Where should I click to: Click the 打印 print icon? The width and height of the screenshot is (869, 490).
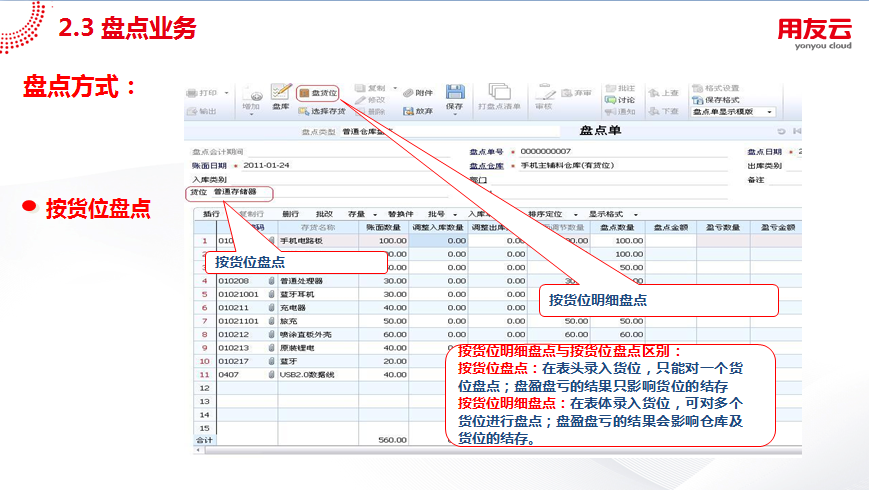click(x=192, y=93)
